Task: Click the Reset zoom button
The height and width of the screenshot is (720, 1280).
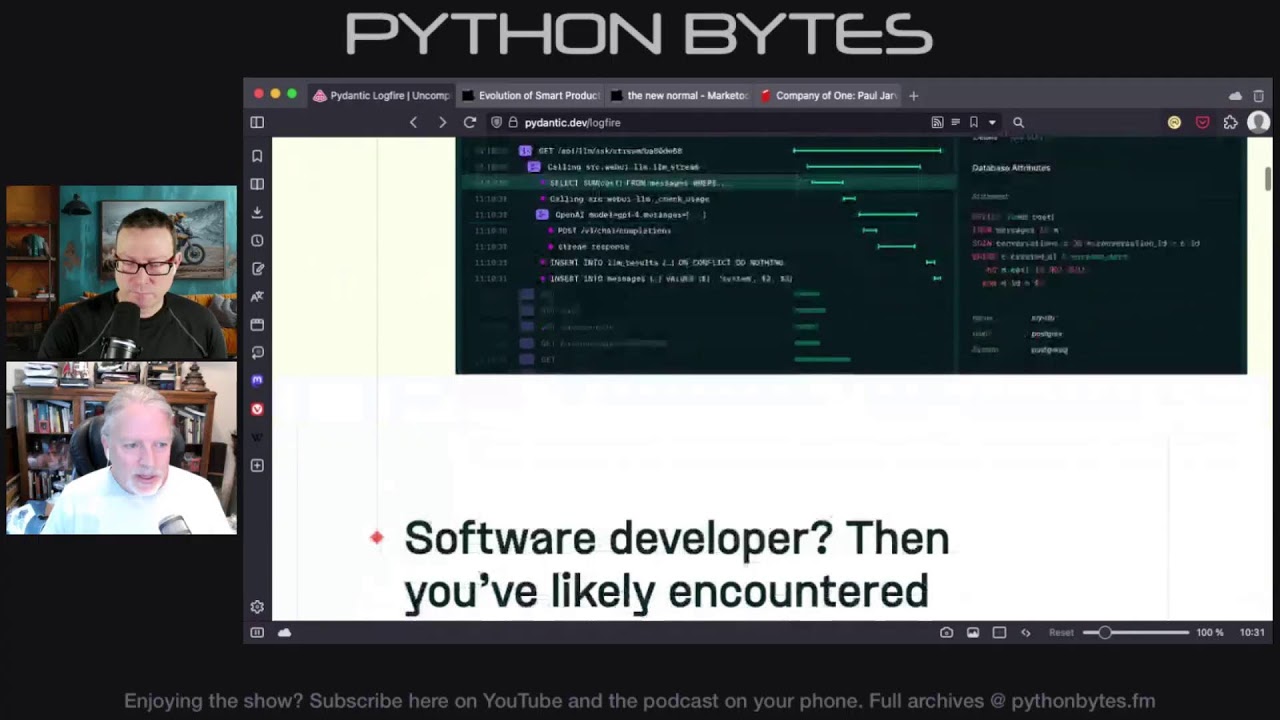Action: click(x=1060, y=632)
